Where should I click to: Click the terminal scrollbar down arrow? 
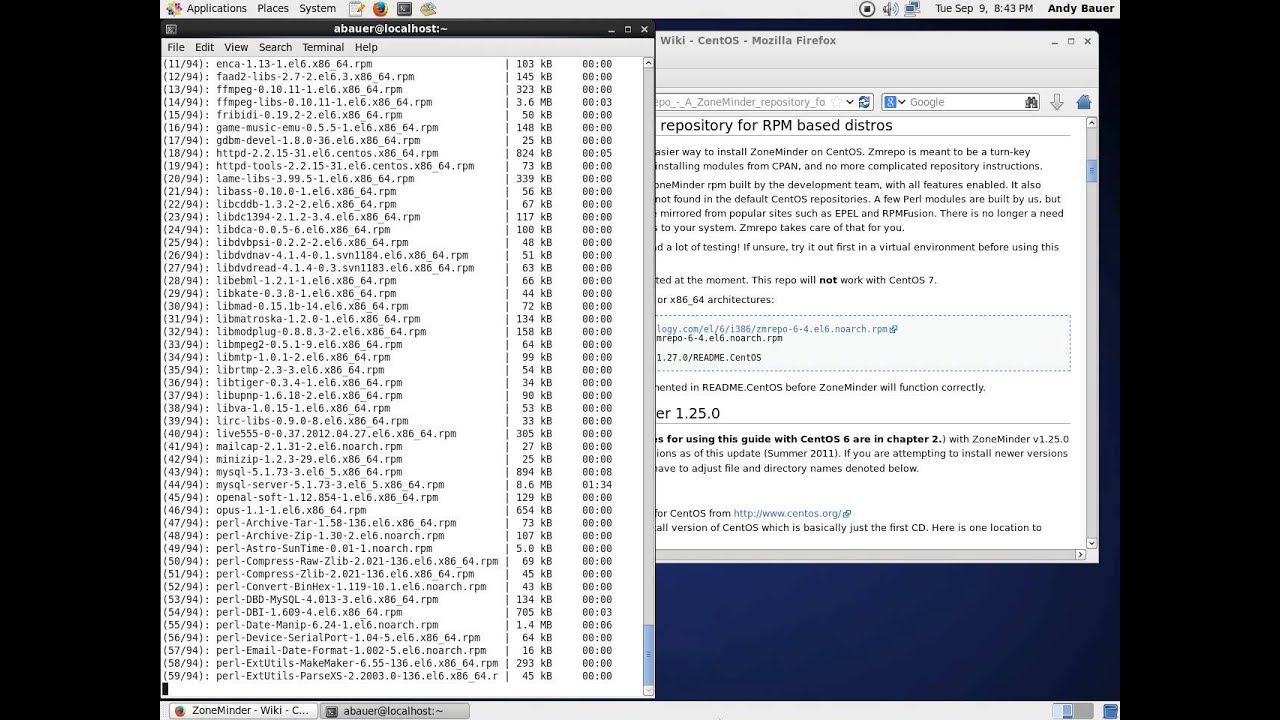[x=649, y=690]
